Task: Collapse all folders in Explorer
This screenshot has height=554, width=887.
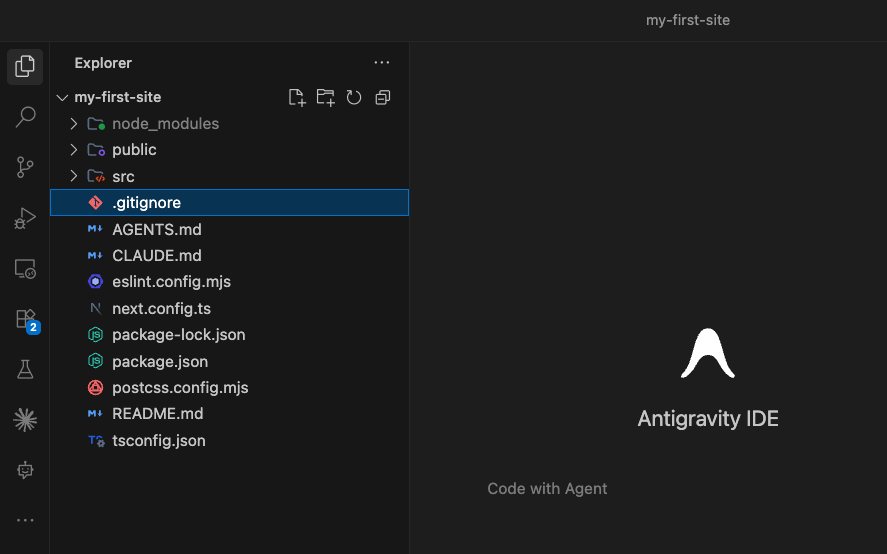Action: click(383, 97)
